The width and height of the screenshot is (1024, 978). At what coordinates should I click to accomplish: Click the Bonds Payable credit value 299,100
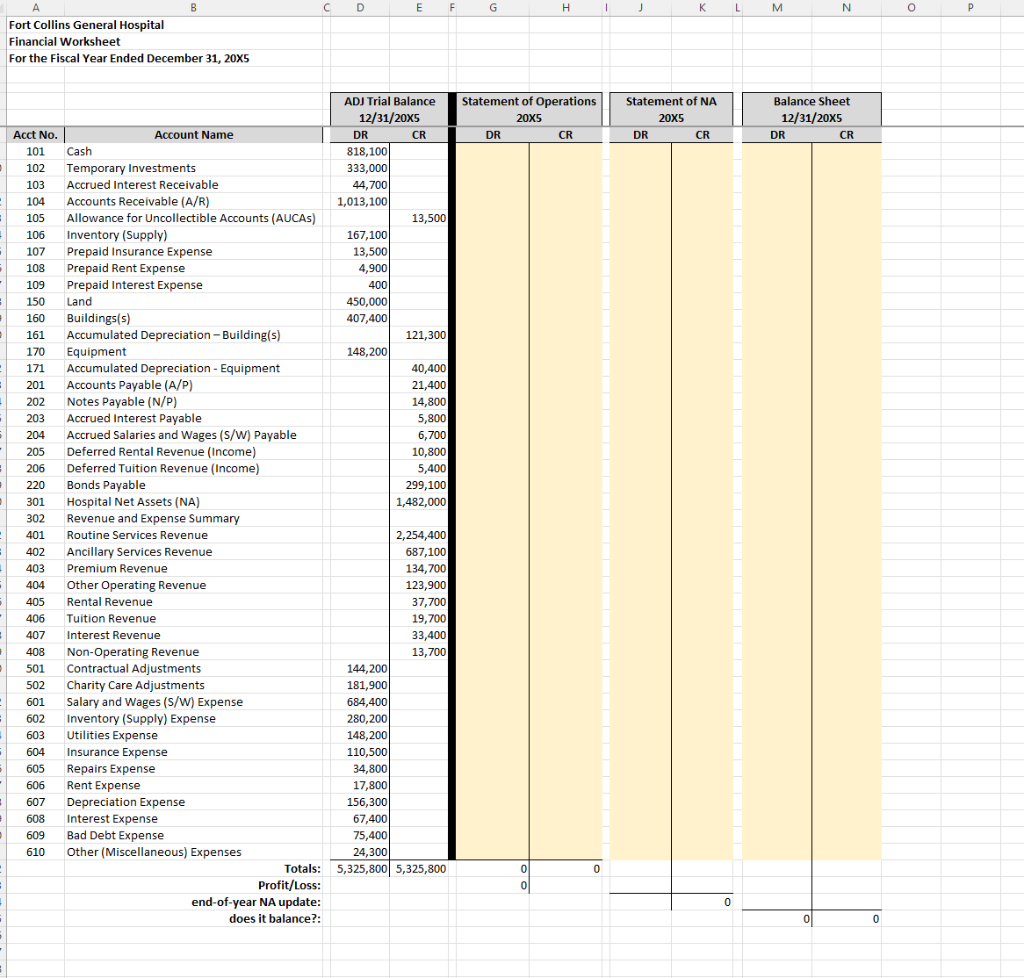[424, 484]
